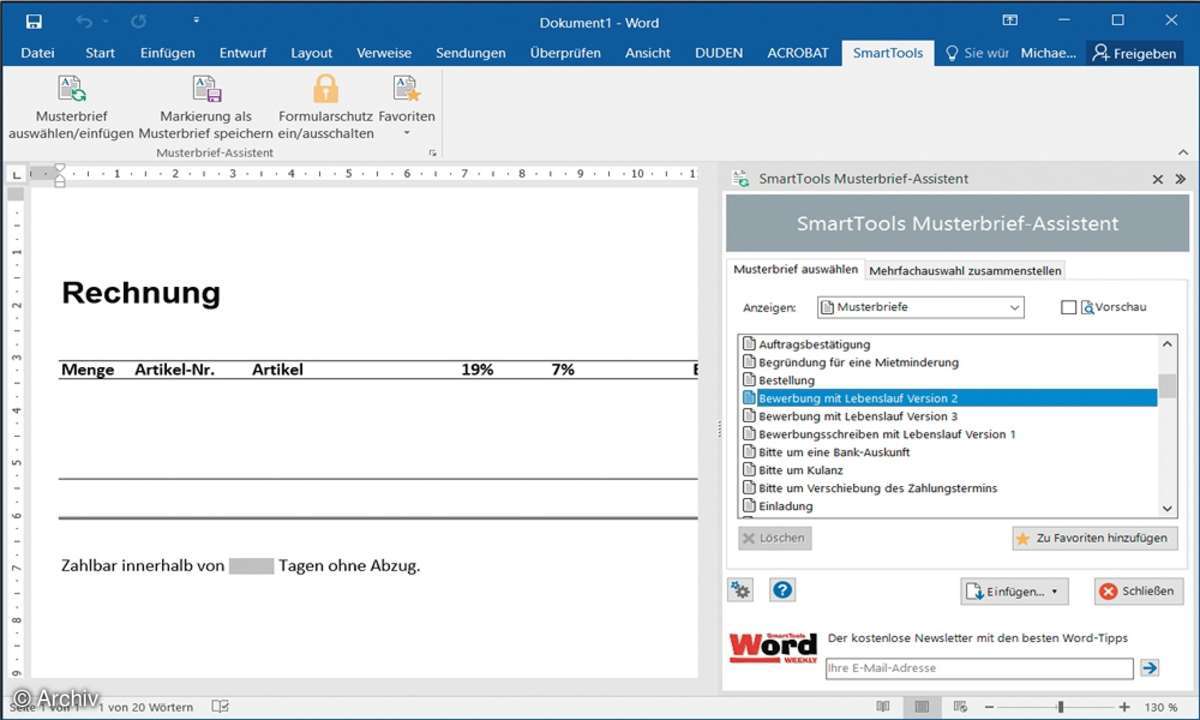Click the Löschen button
The height and width of the screenshot is (720, 1200).
tap(775, 538)
